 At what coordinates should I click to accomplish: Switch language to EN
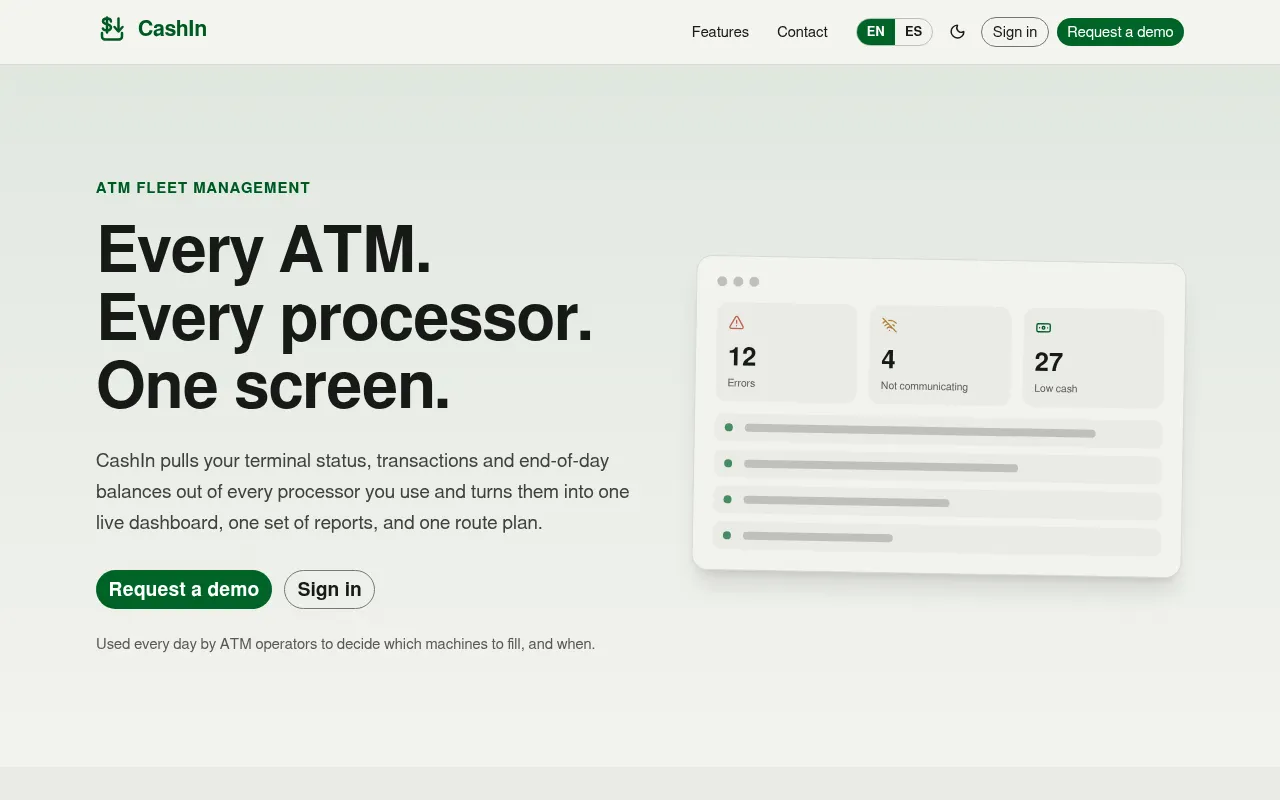(x=876, y=32)
